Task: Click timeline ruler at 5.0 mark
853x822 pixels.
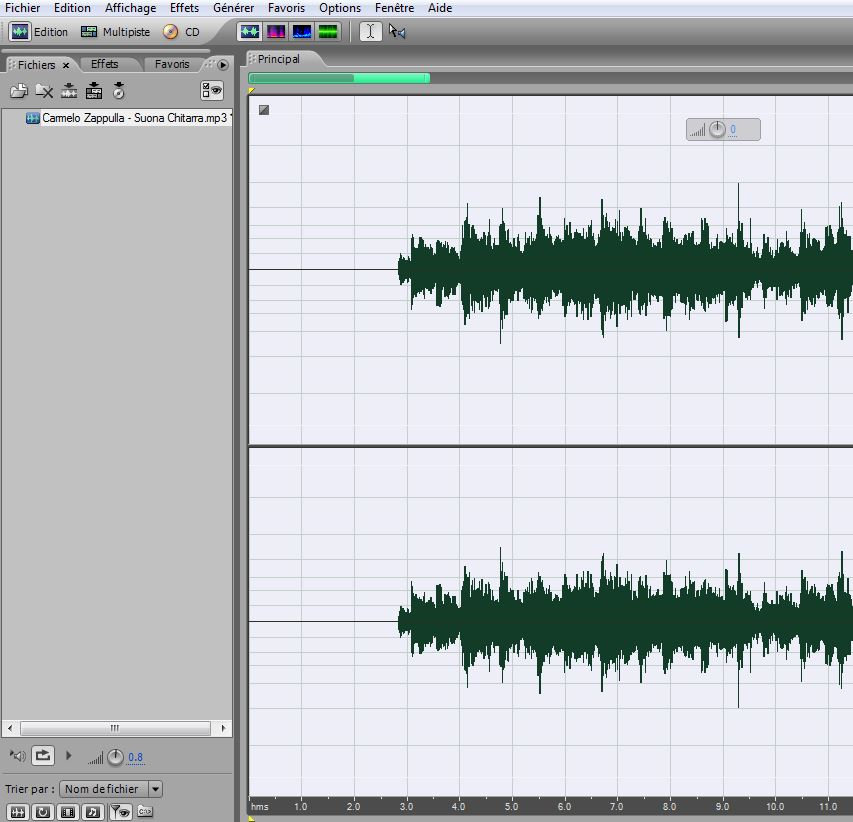Action: pyautogui.click(x=511, y=806)
